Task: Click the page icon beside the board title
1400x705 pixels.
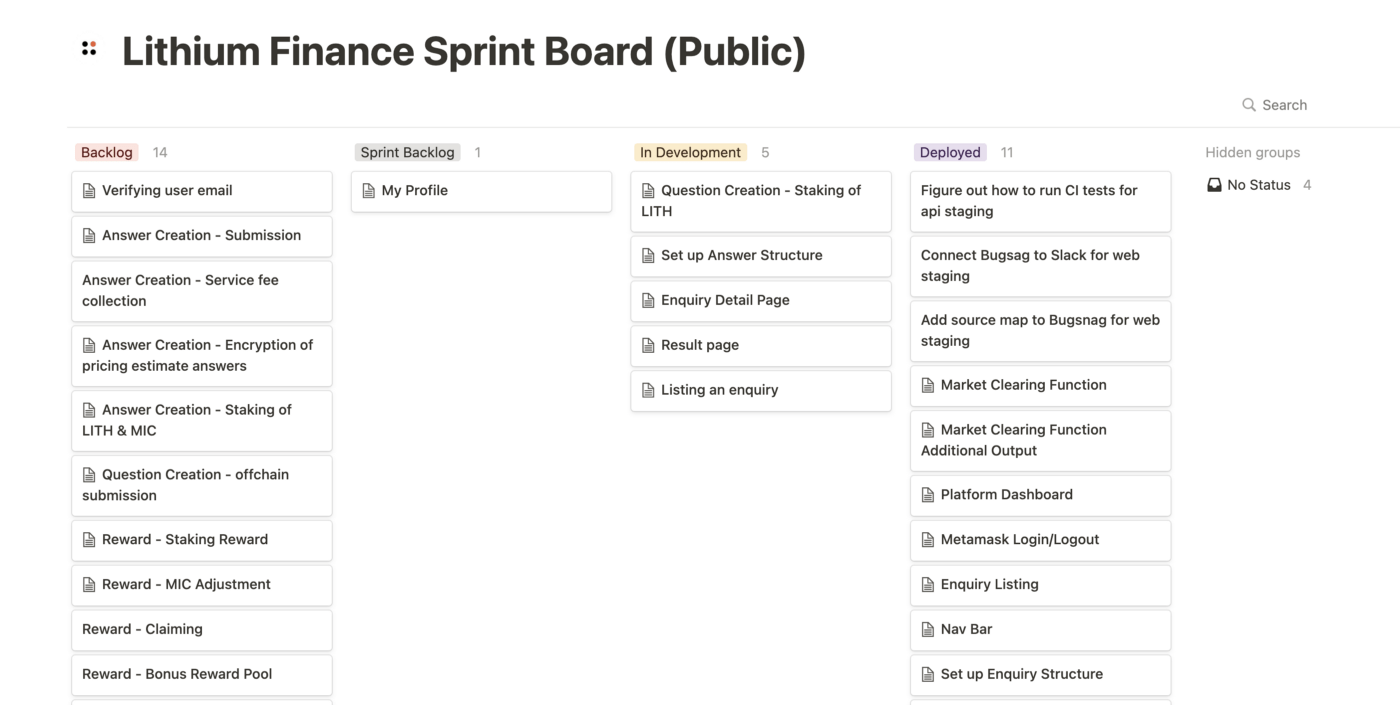Action: click(89, 48)
